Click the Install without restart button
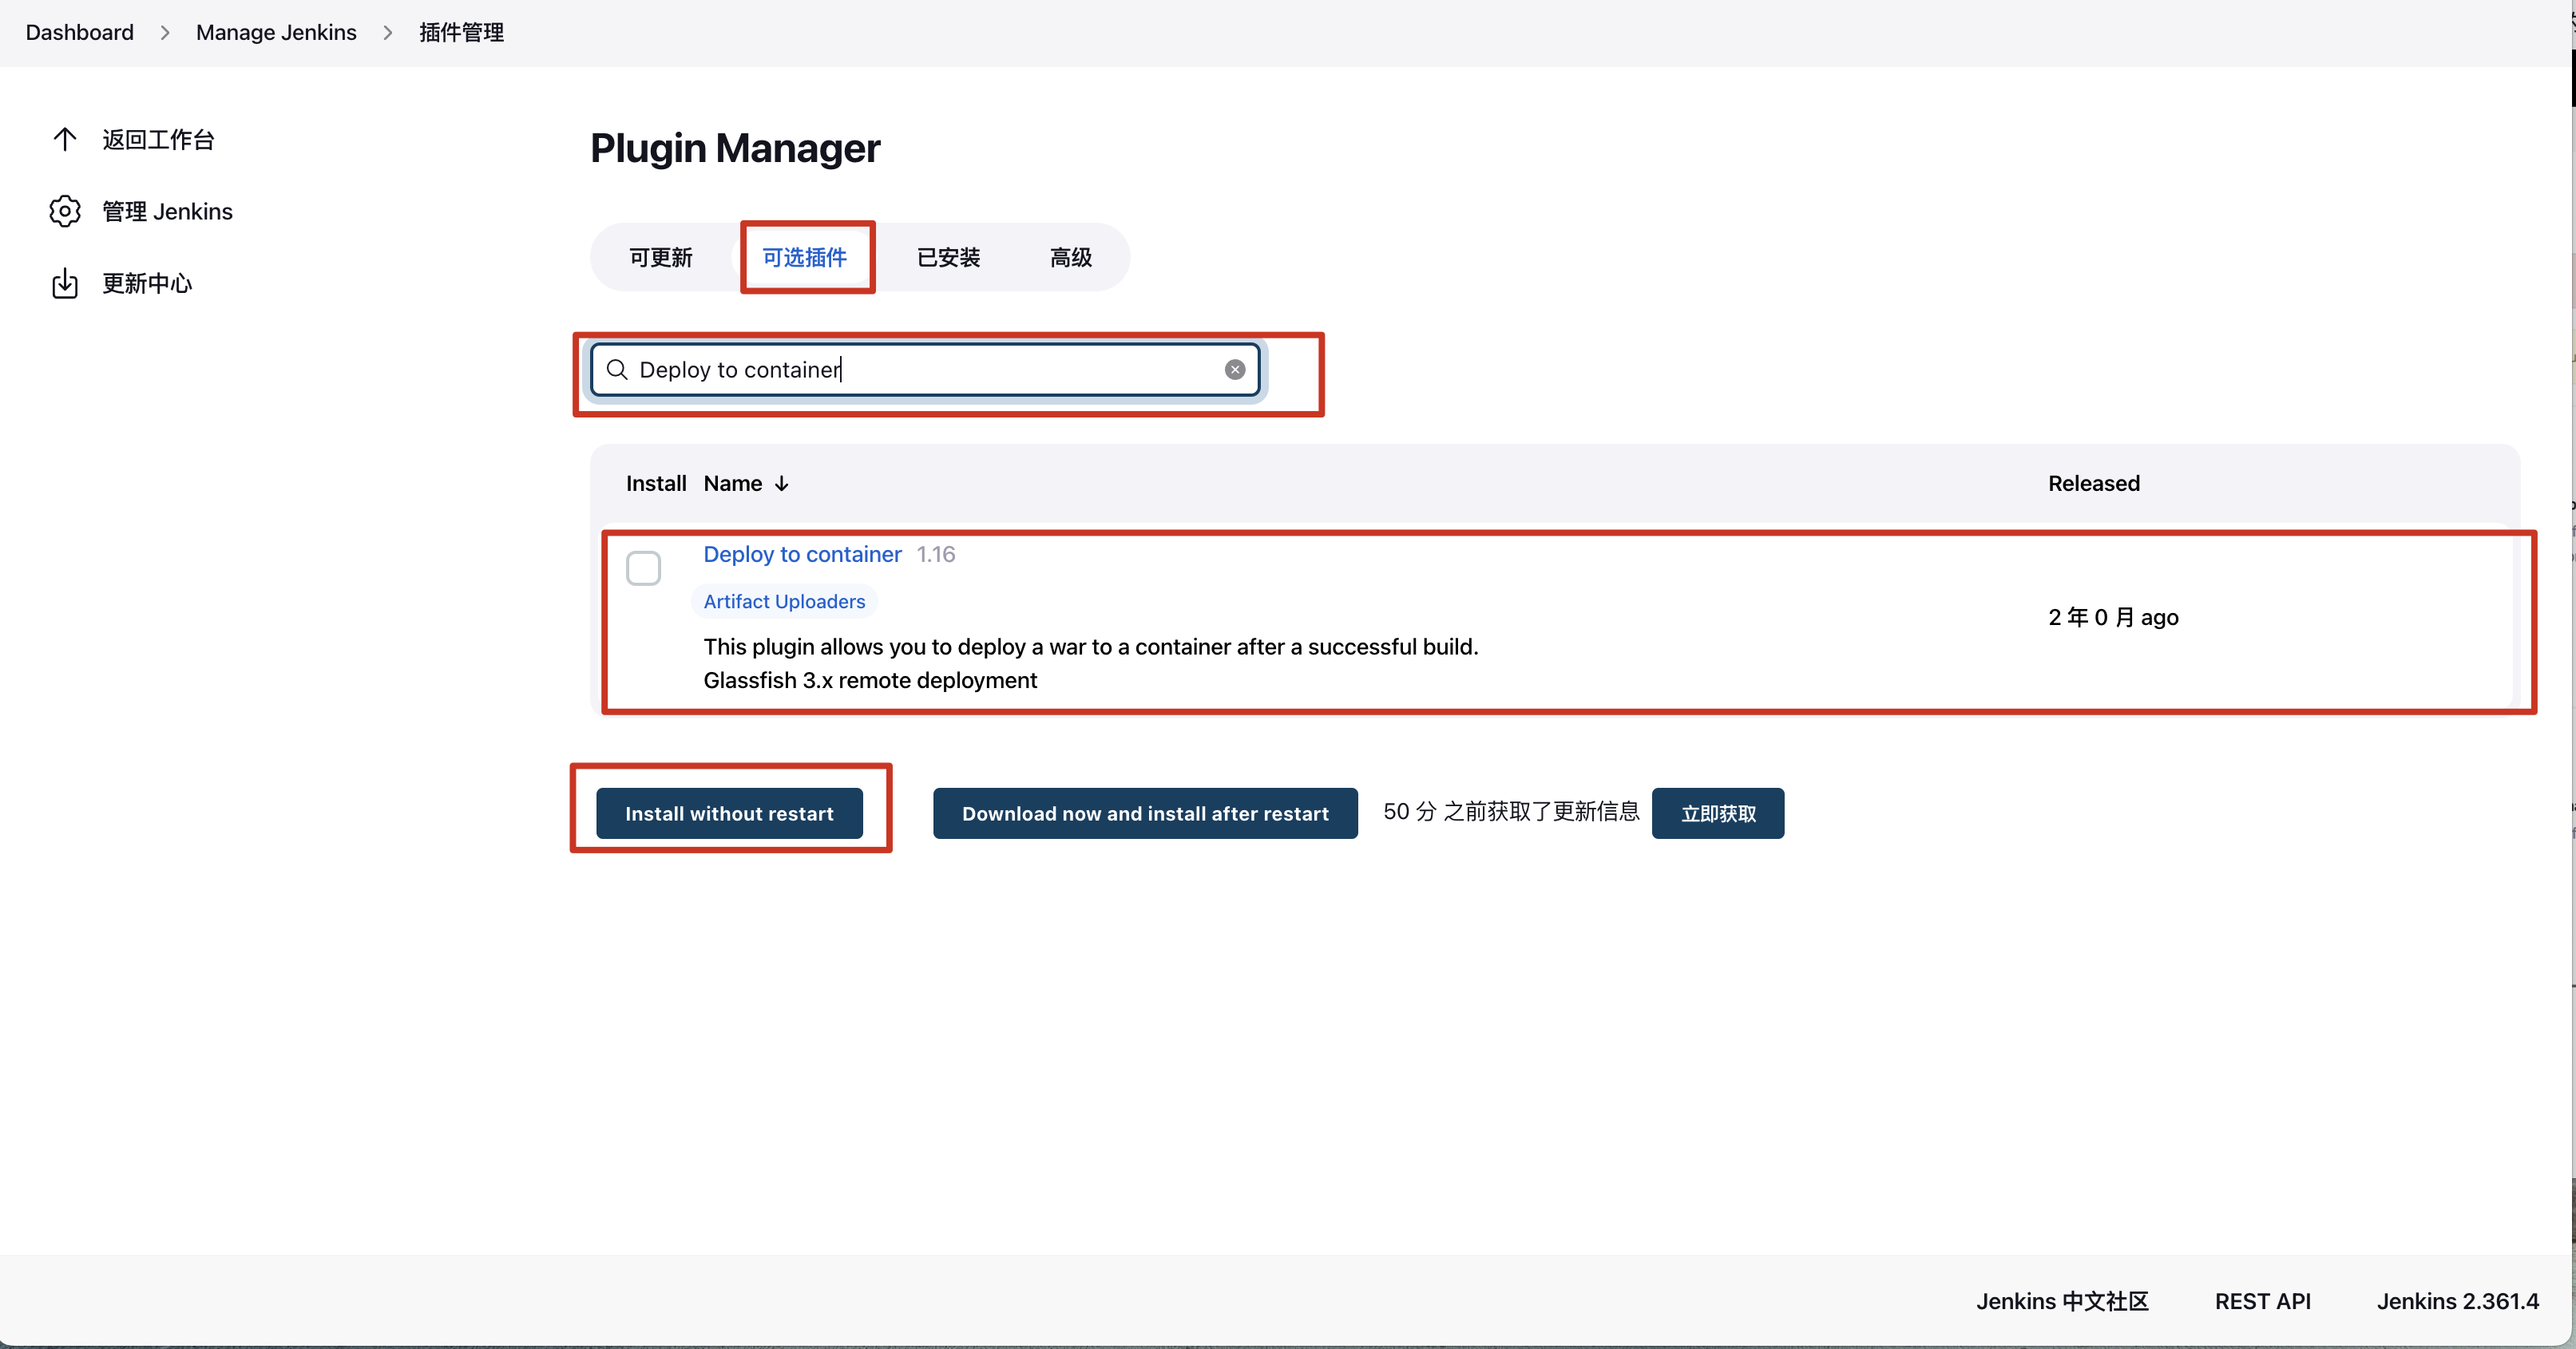 pyautogui.click(x=729, y=813)
